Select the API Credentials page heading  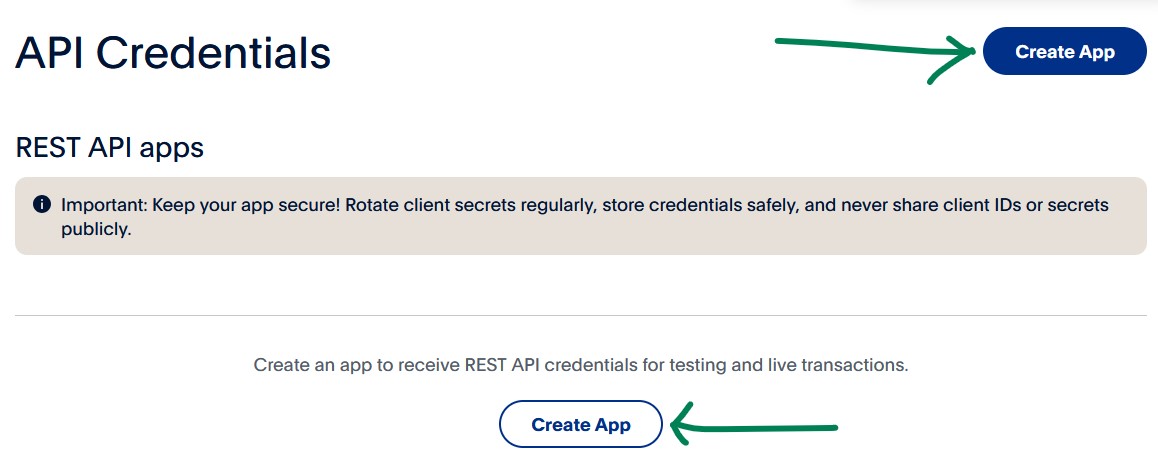[173, 52]
